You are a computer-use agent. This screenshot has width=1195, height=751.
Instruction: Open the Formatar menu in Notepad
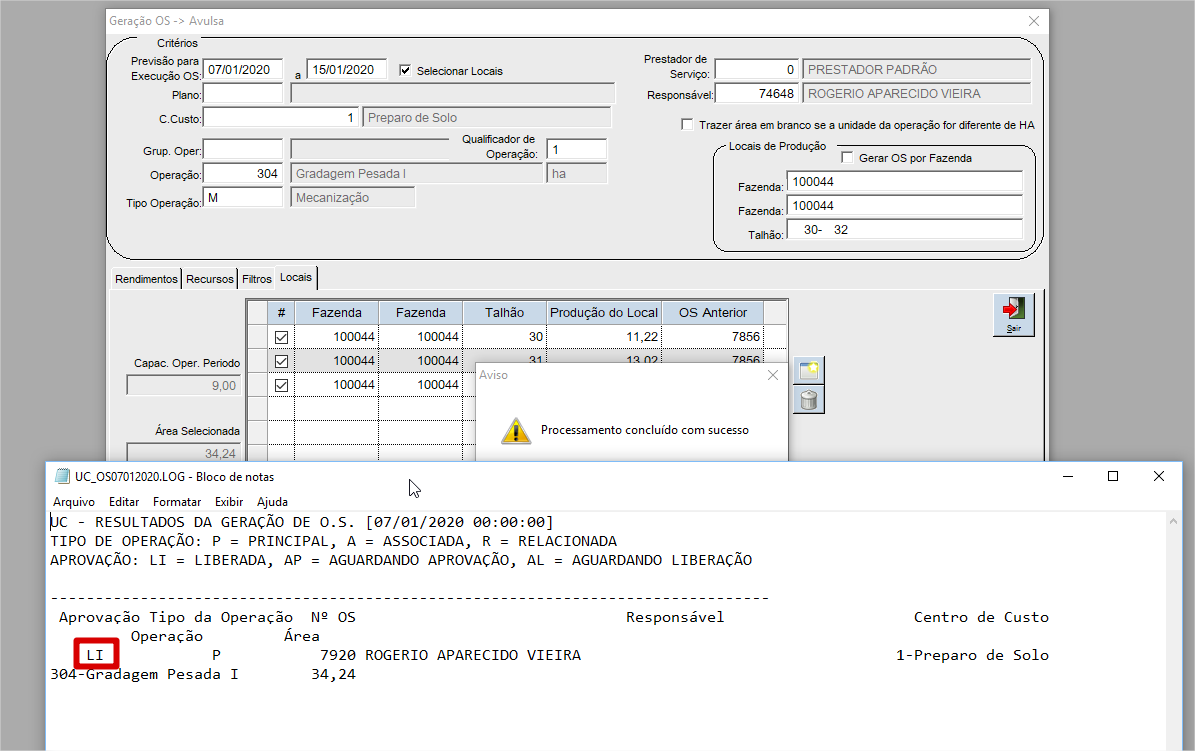point(177,502)
